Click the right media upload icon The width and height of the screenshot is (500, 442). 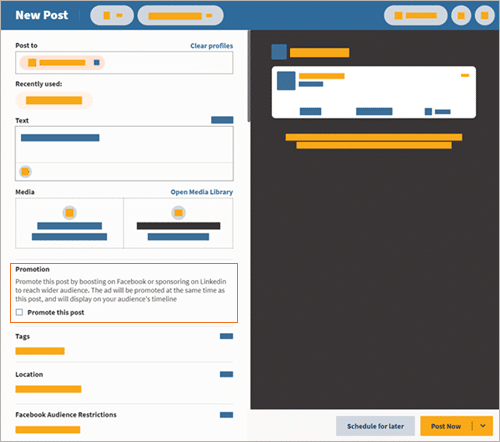[178, 213]
